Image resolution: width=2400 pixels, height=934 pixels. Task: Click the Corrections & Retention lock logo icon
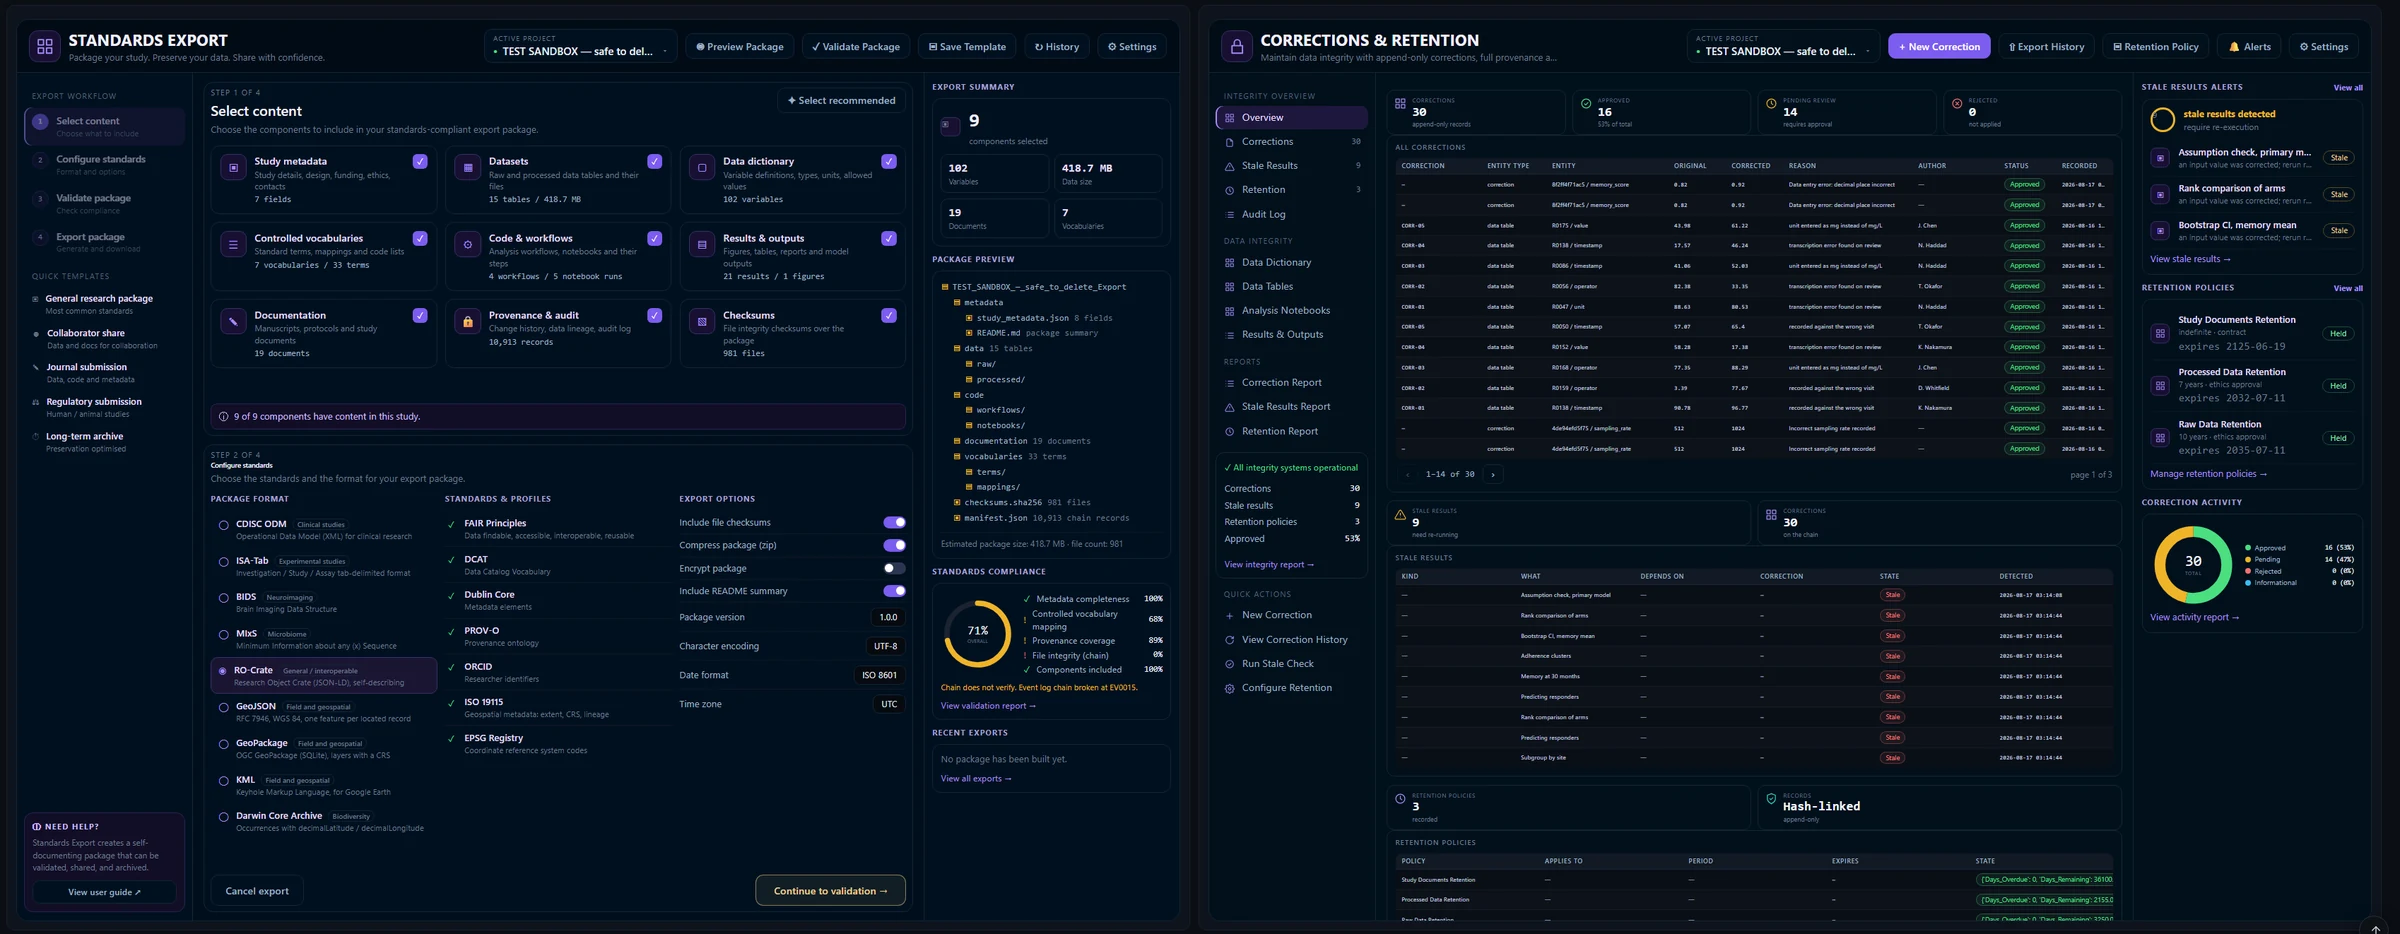point(1236,46)
